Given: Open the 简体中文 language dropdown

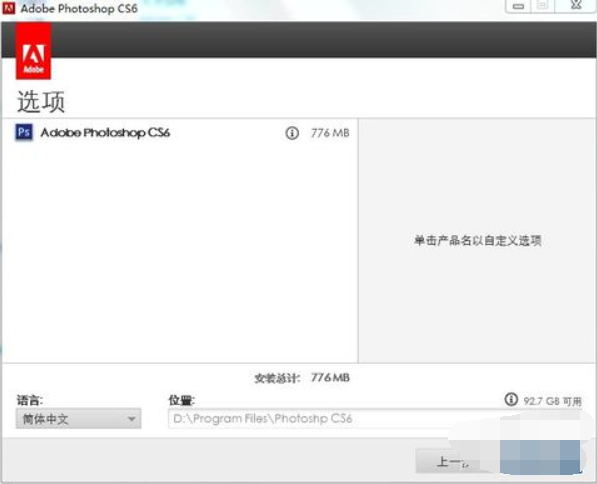Looking at the screenshot, I should 78,419.
